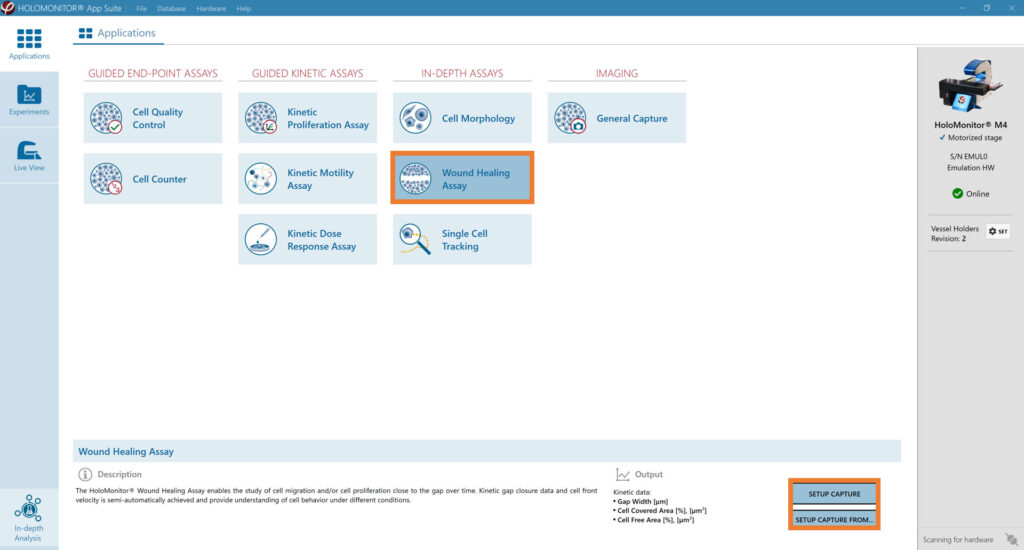Click the Vessel Holders SET button
This screenshot has width=1024, height=550.
point(998,231)
